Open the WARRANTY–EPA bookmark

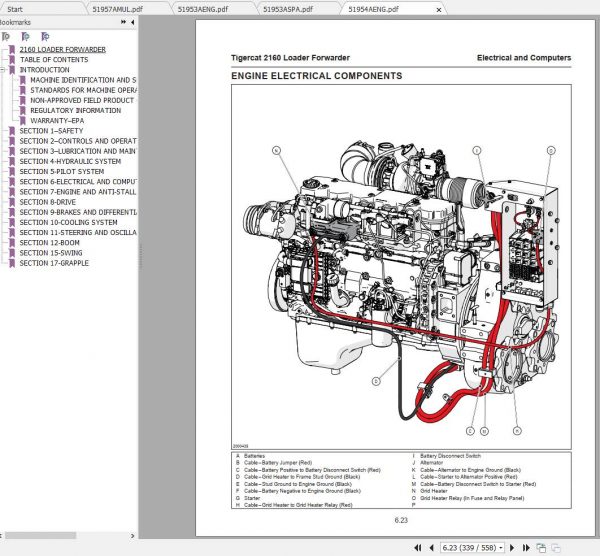57,121
